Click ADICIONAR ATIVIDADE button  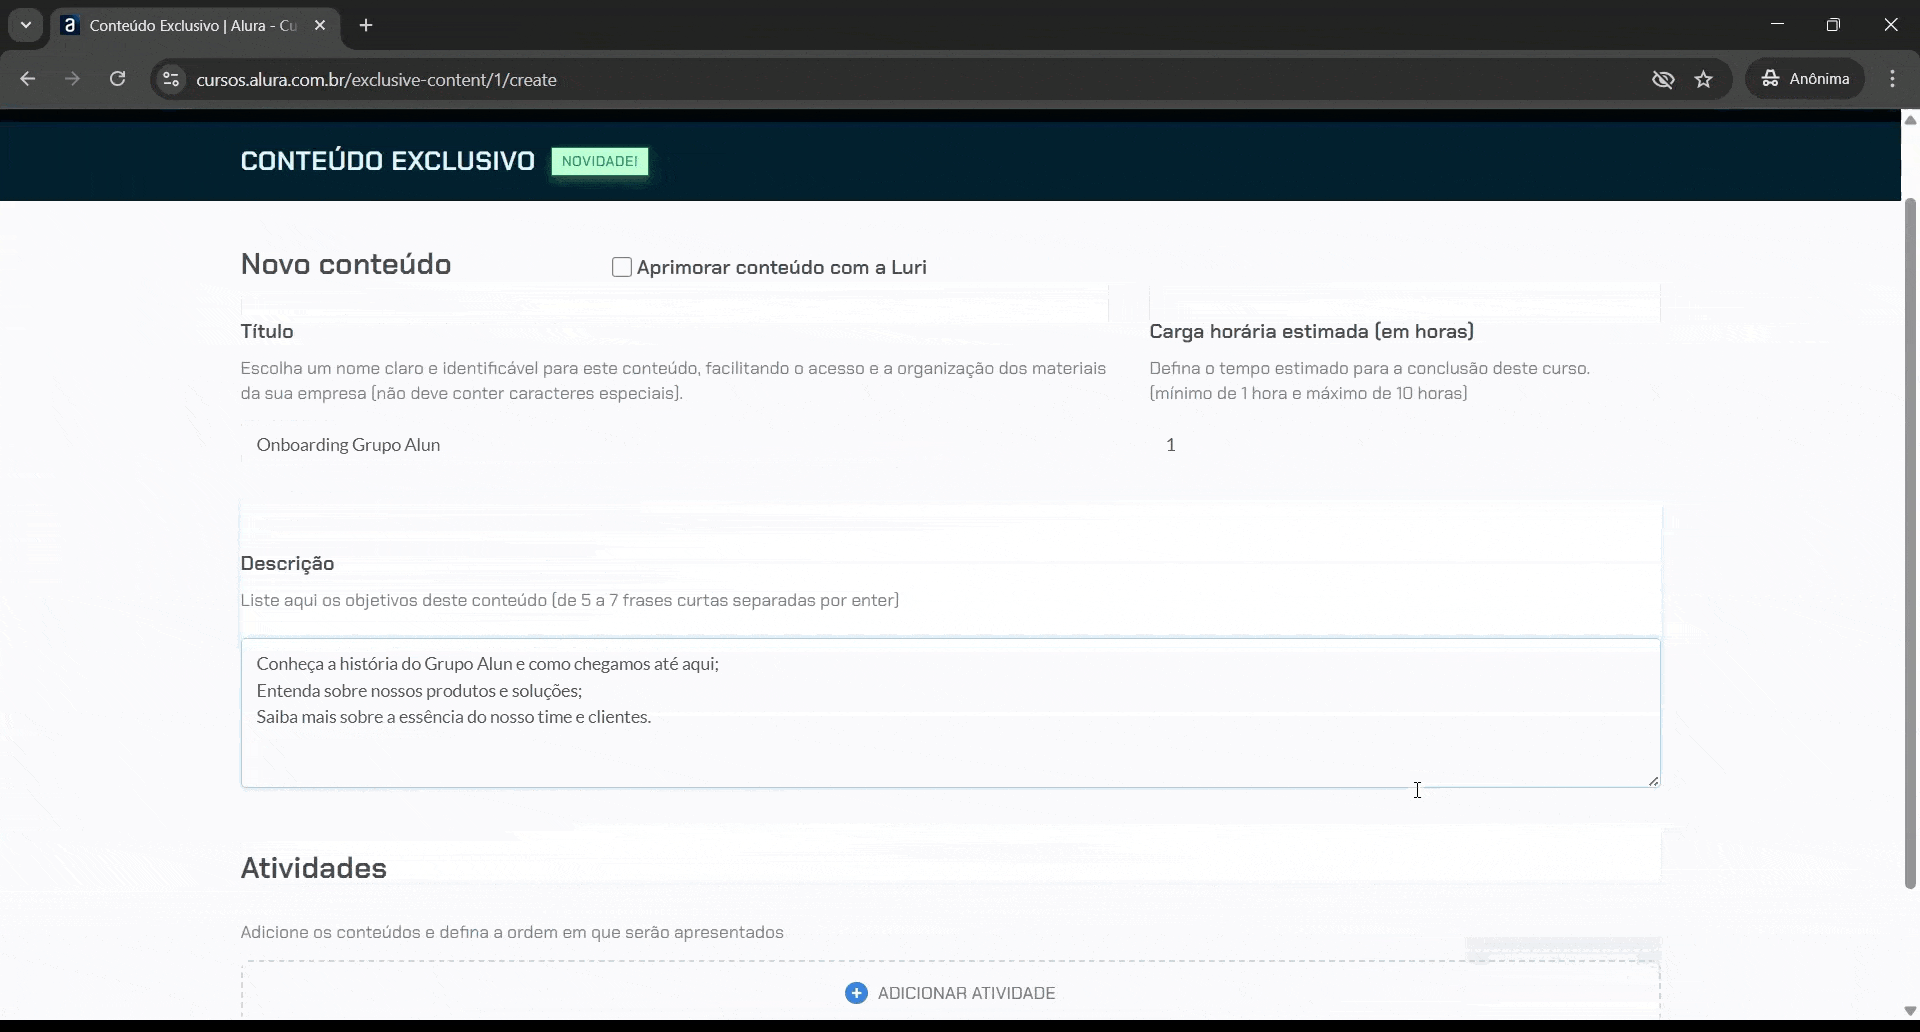[x=966, y=993]
